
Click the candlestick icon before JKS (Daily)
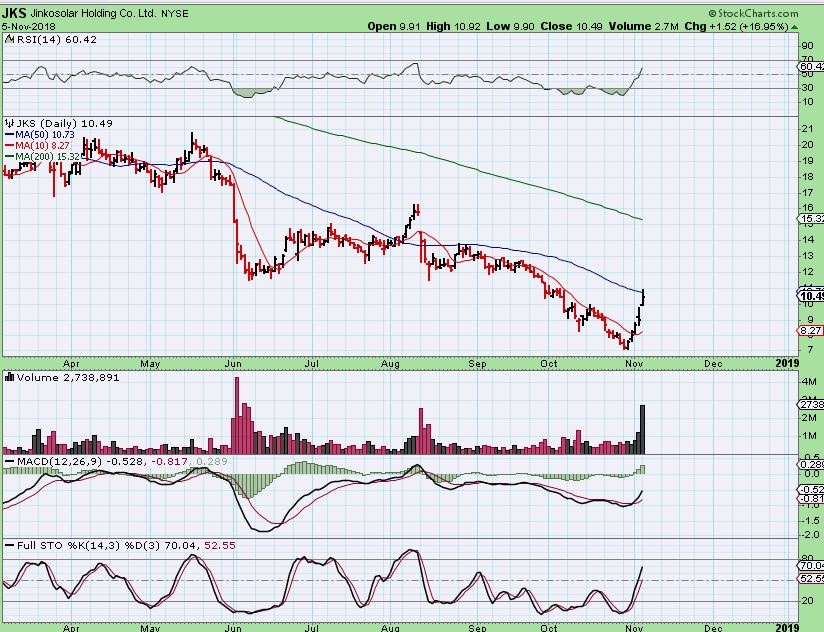pyautogui.click(x=9, y=123)
